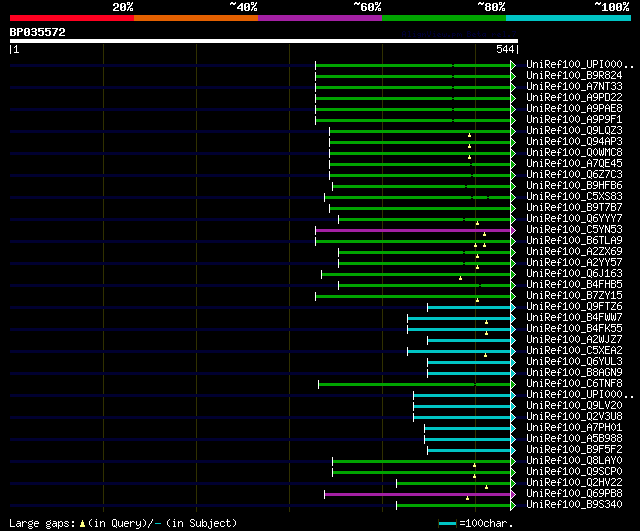
Task: Select hit label UniRef100_Q6J163
Action: (x=574, y=274)
